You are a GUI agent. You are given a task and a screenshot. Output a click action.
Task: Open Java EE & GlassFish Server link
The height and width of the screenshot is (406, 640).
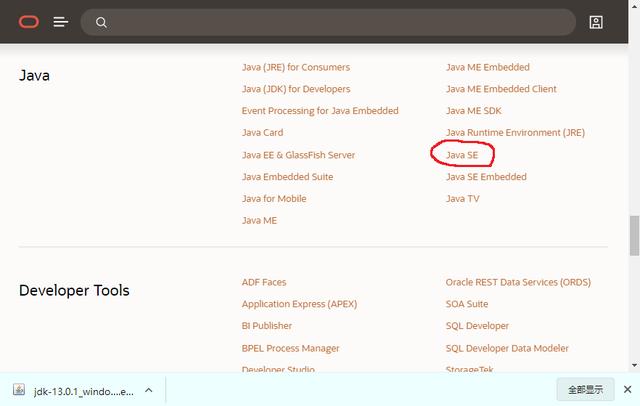(x=298, y=155)
